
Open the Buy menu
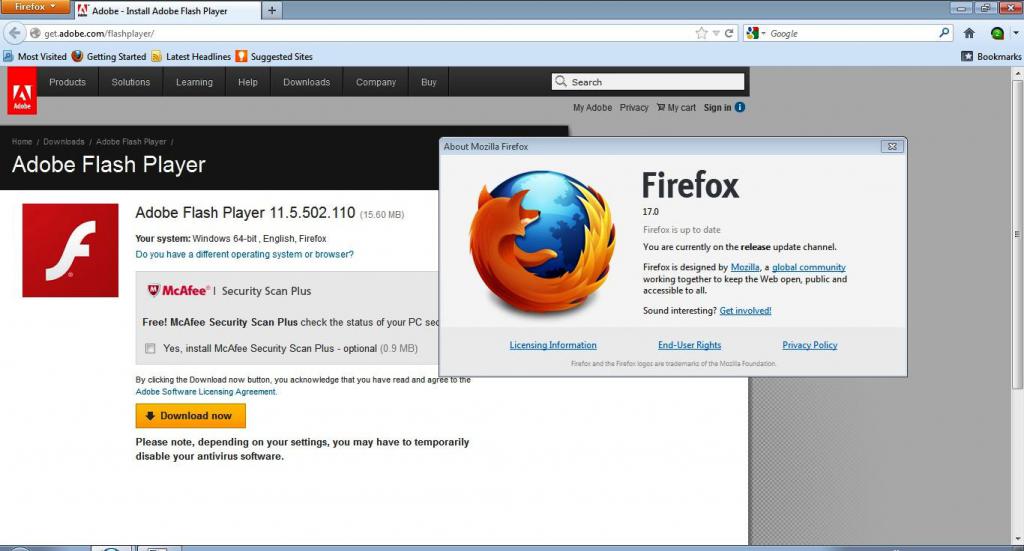tap(428, 82)
